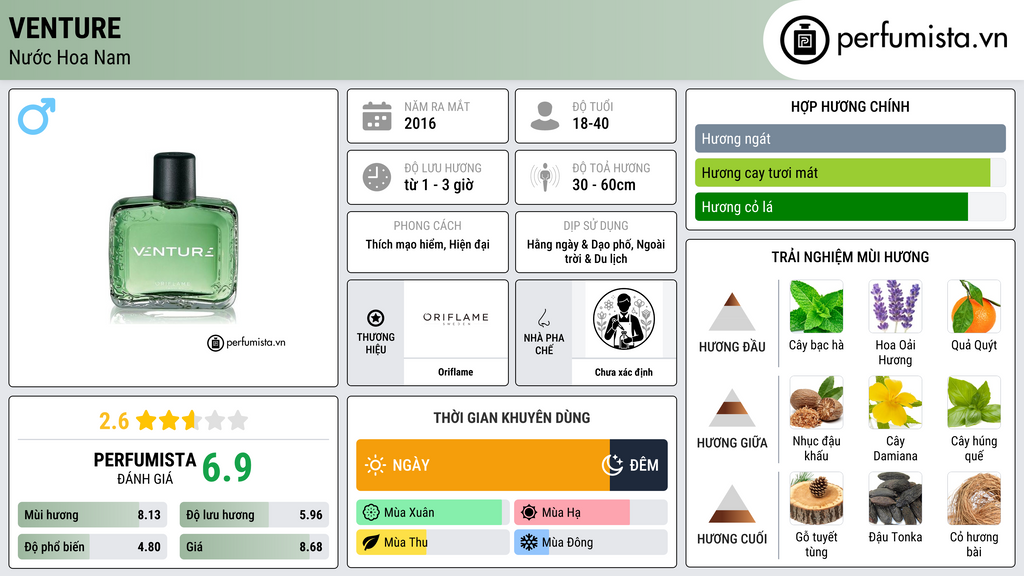The width and height of the screenshot is (1024, 576).
Task: Click the từ 1 - 3 giờ longevity value
Action: (x=438, y=185)
